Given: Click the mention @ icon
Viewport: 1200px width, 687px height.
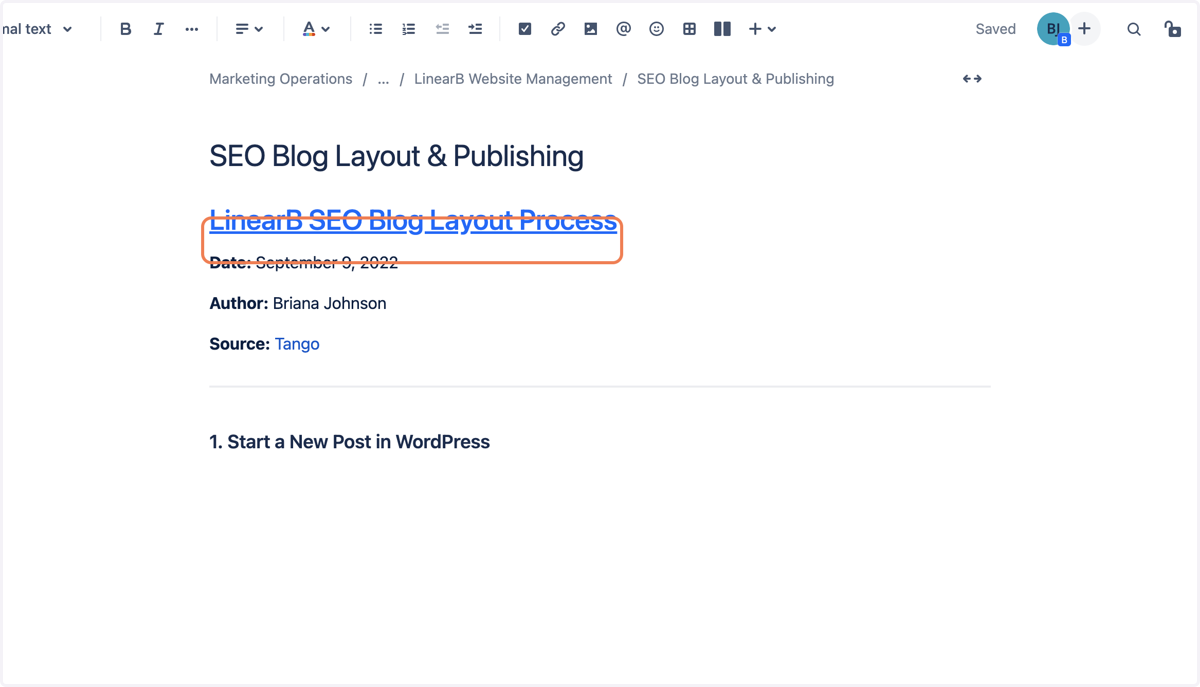Looking at the screenshot, I should pyautogui.click(x=624, y=29).
